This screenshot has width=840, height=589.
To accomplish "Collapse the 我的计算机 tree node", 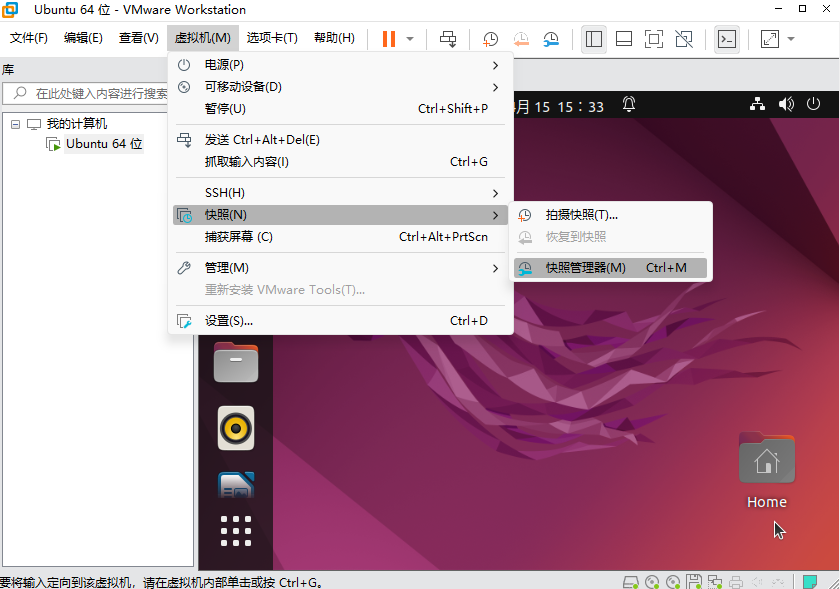I will pos(16,124).
